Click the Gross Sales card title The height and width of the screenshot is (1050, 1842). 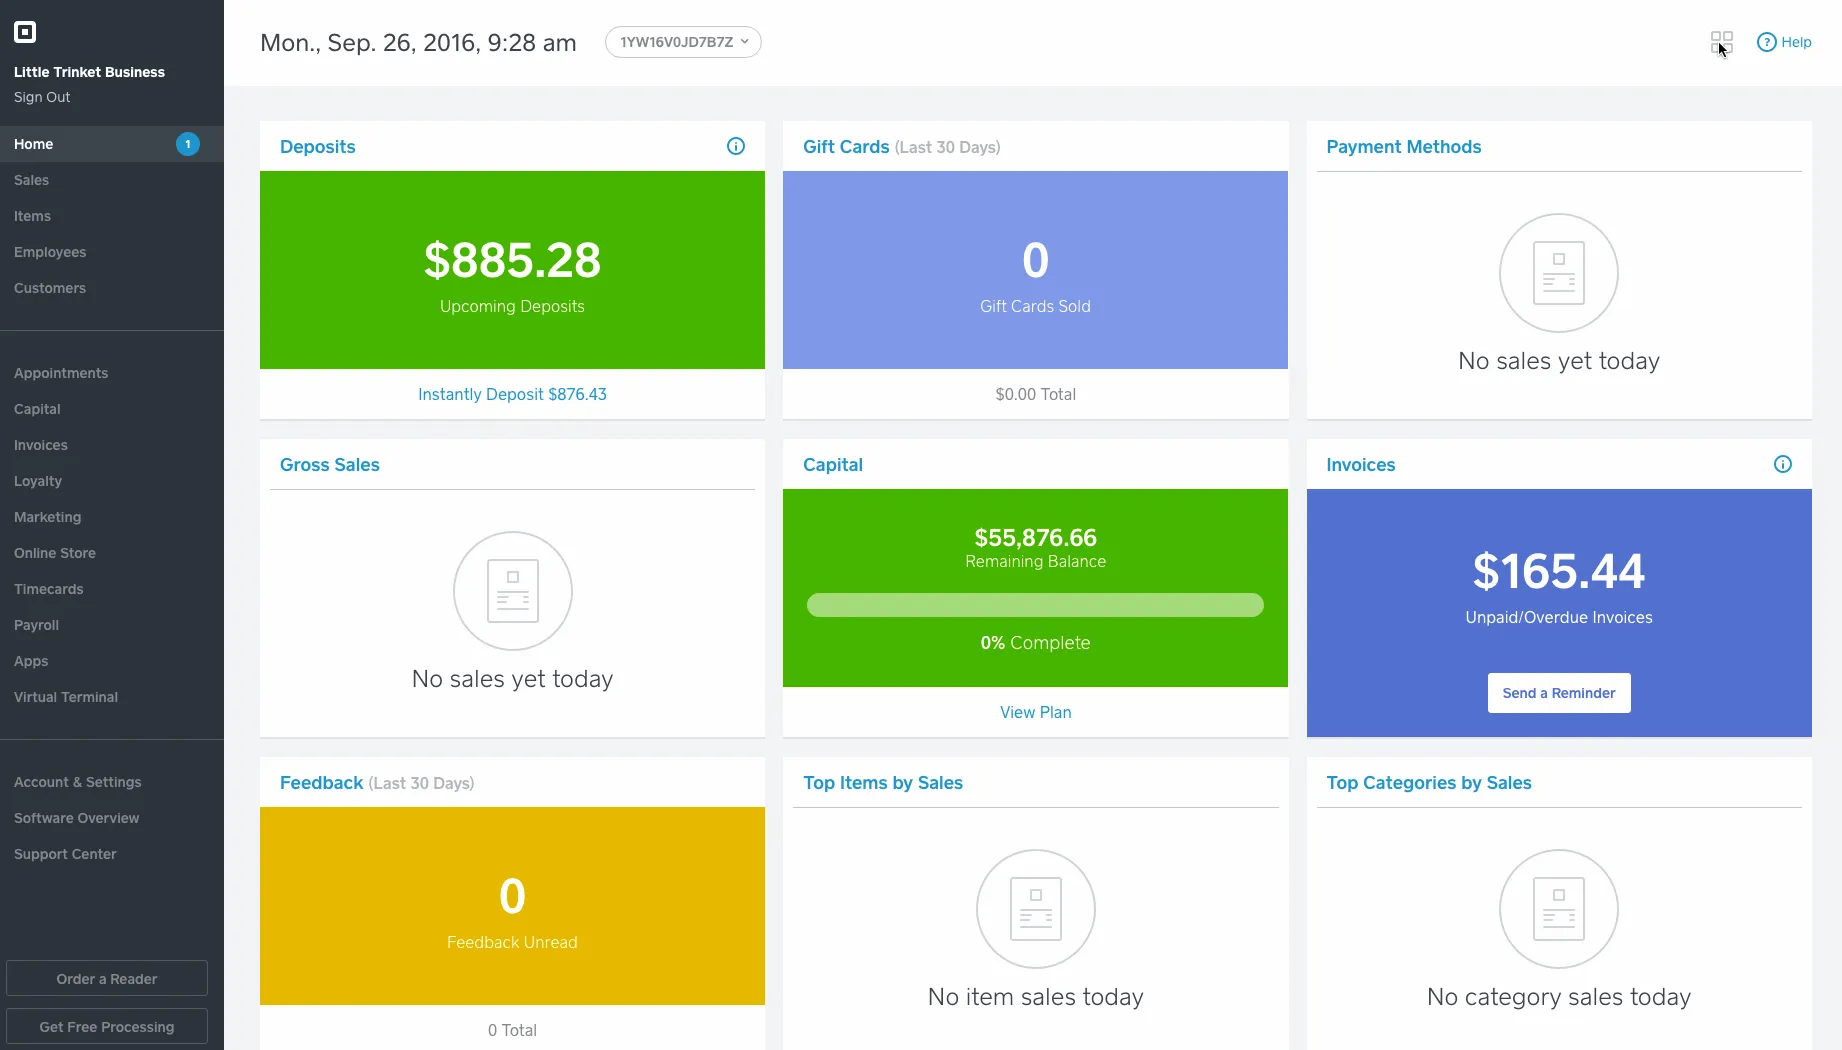330,465
